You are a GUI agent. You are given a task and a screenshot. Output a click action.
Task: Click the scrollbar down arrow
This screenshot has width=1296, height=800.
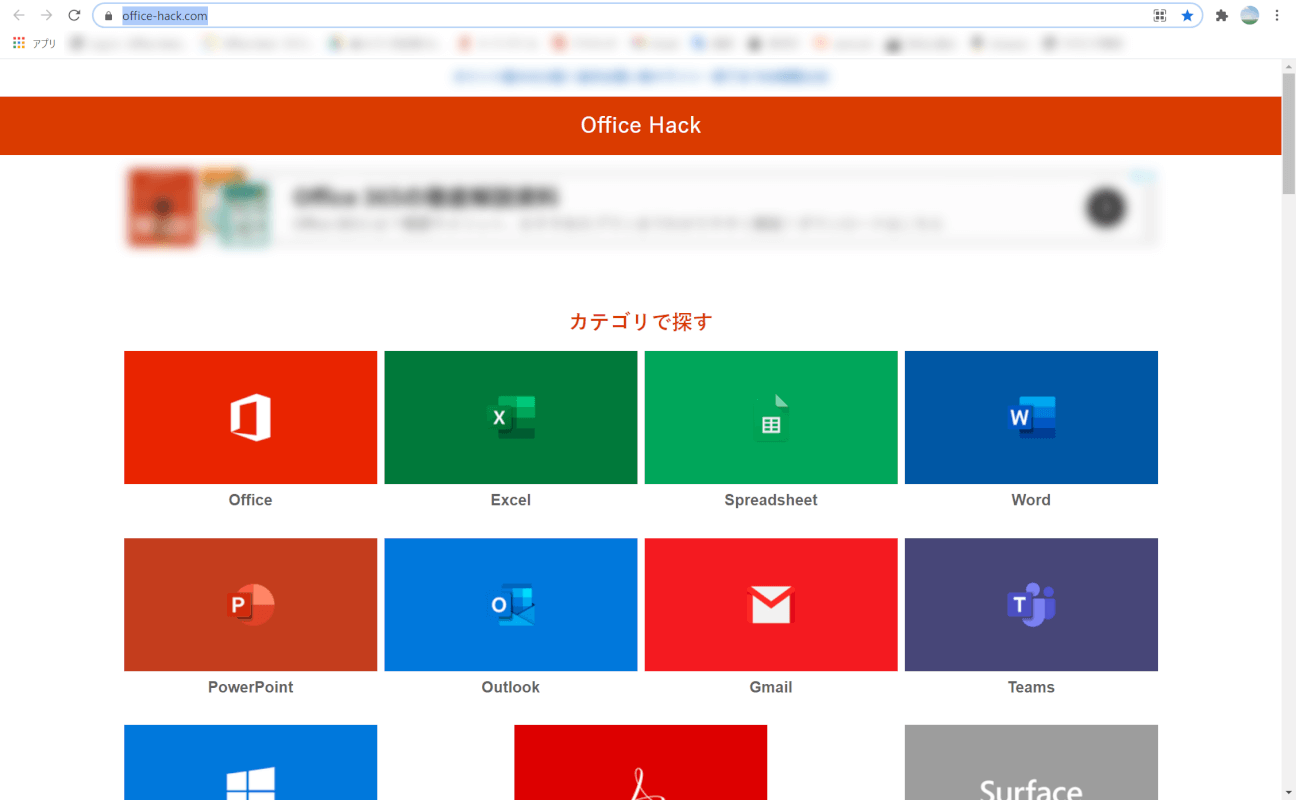pyautogui.click(x=1288, y=793)
